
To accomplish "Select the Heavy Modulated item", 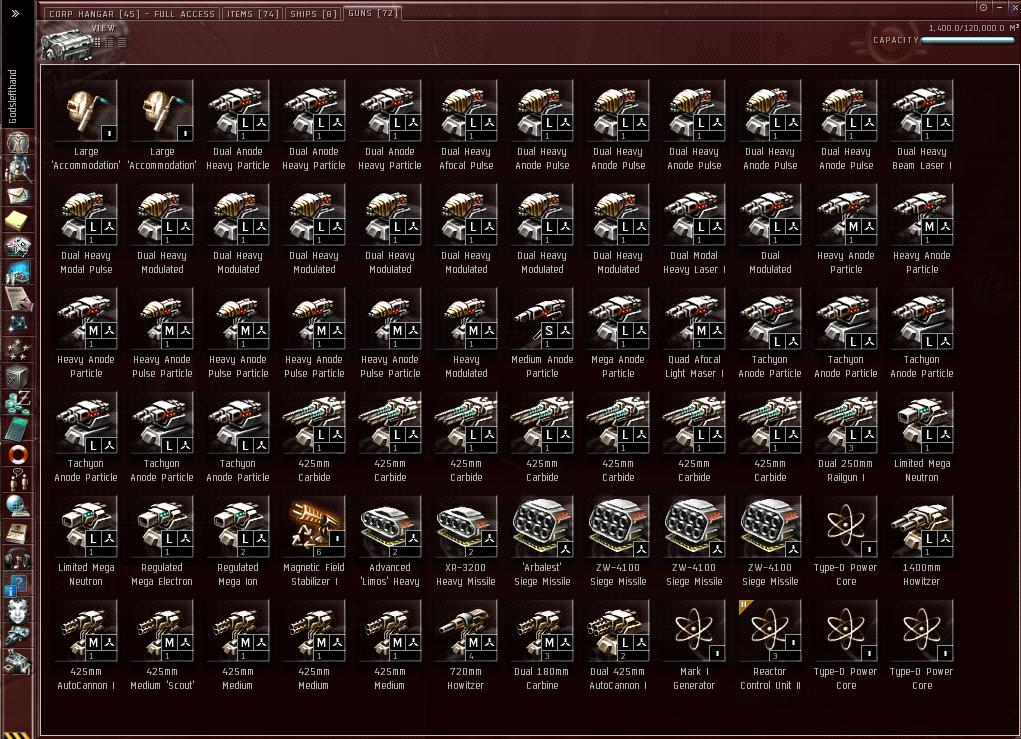I will [x=466, y=334].
